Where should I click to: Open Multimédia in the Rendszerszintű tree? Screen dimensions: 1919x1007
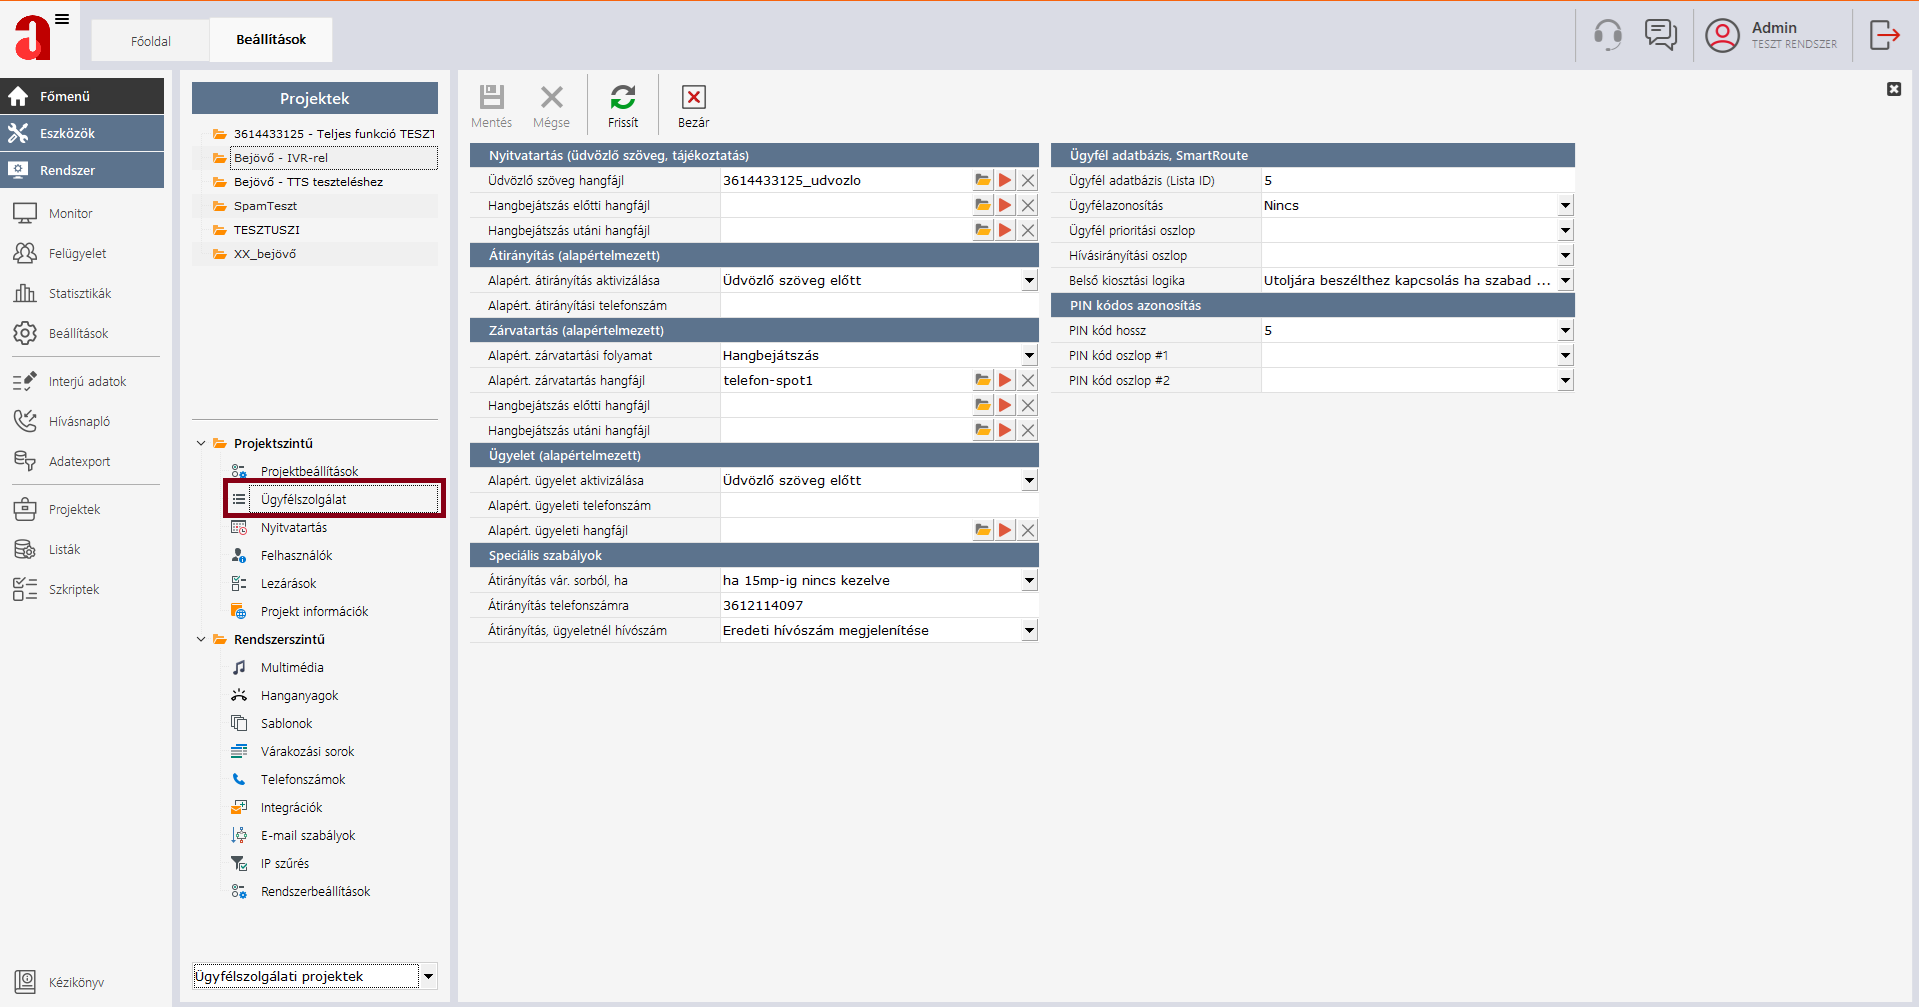coord(292,667)
